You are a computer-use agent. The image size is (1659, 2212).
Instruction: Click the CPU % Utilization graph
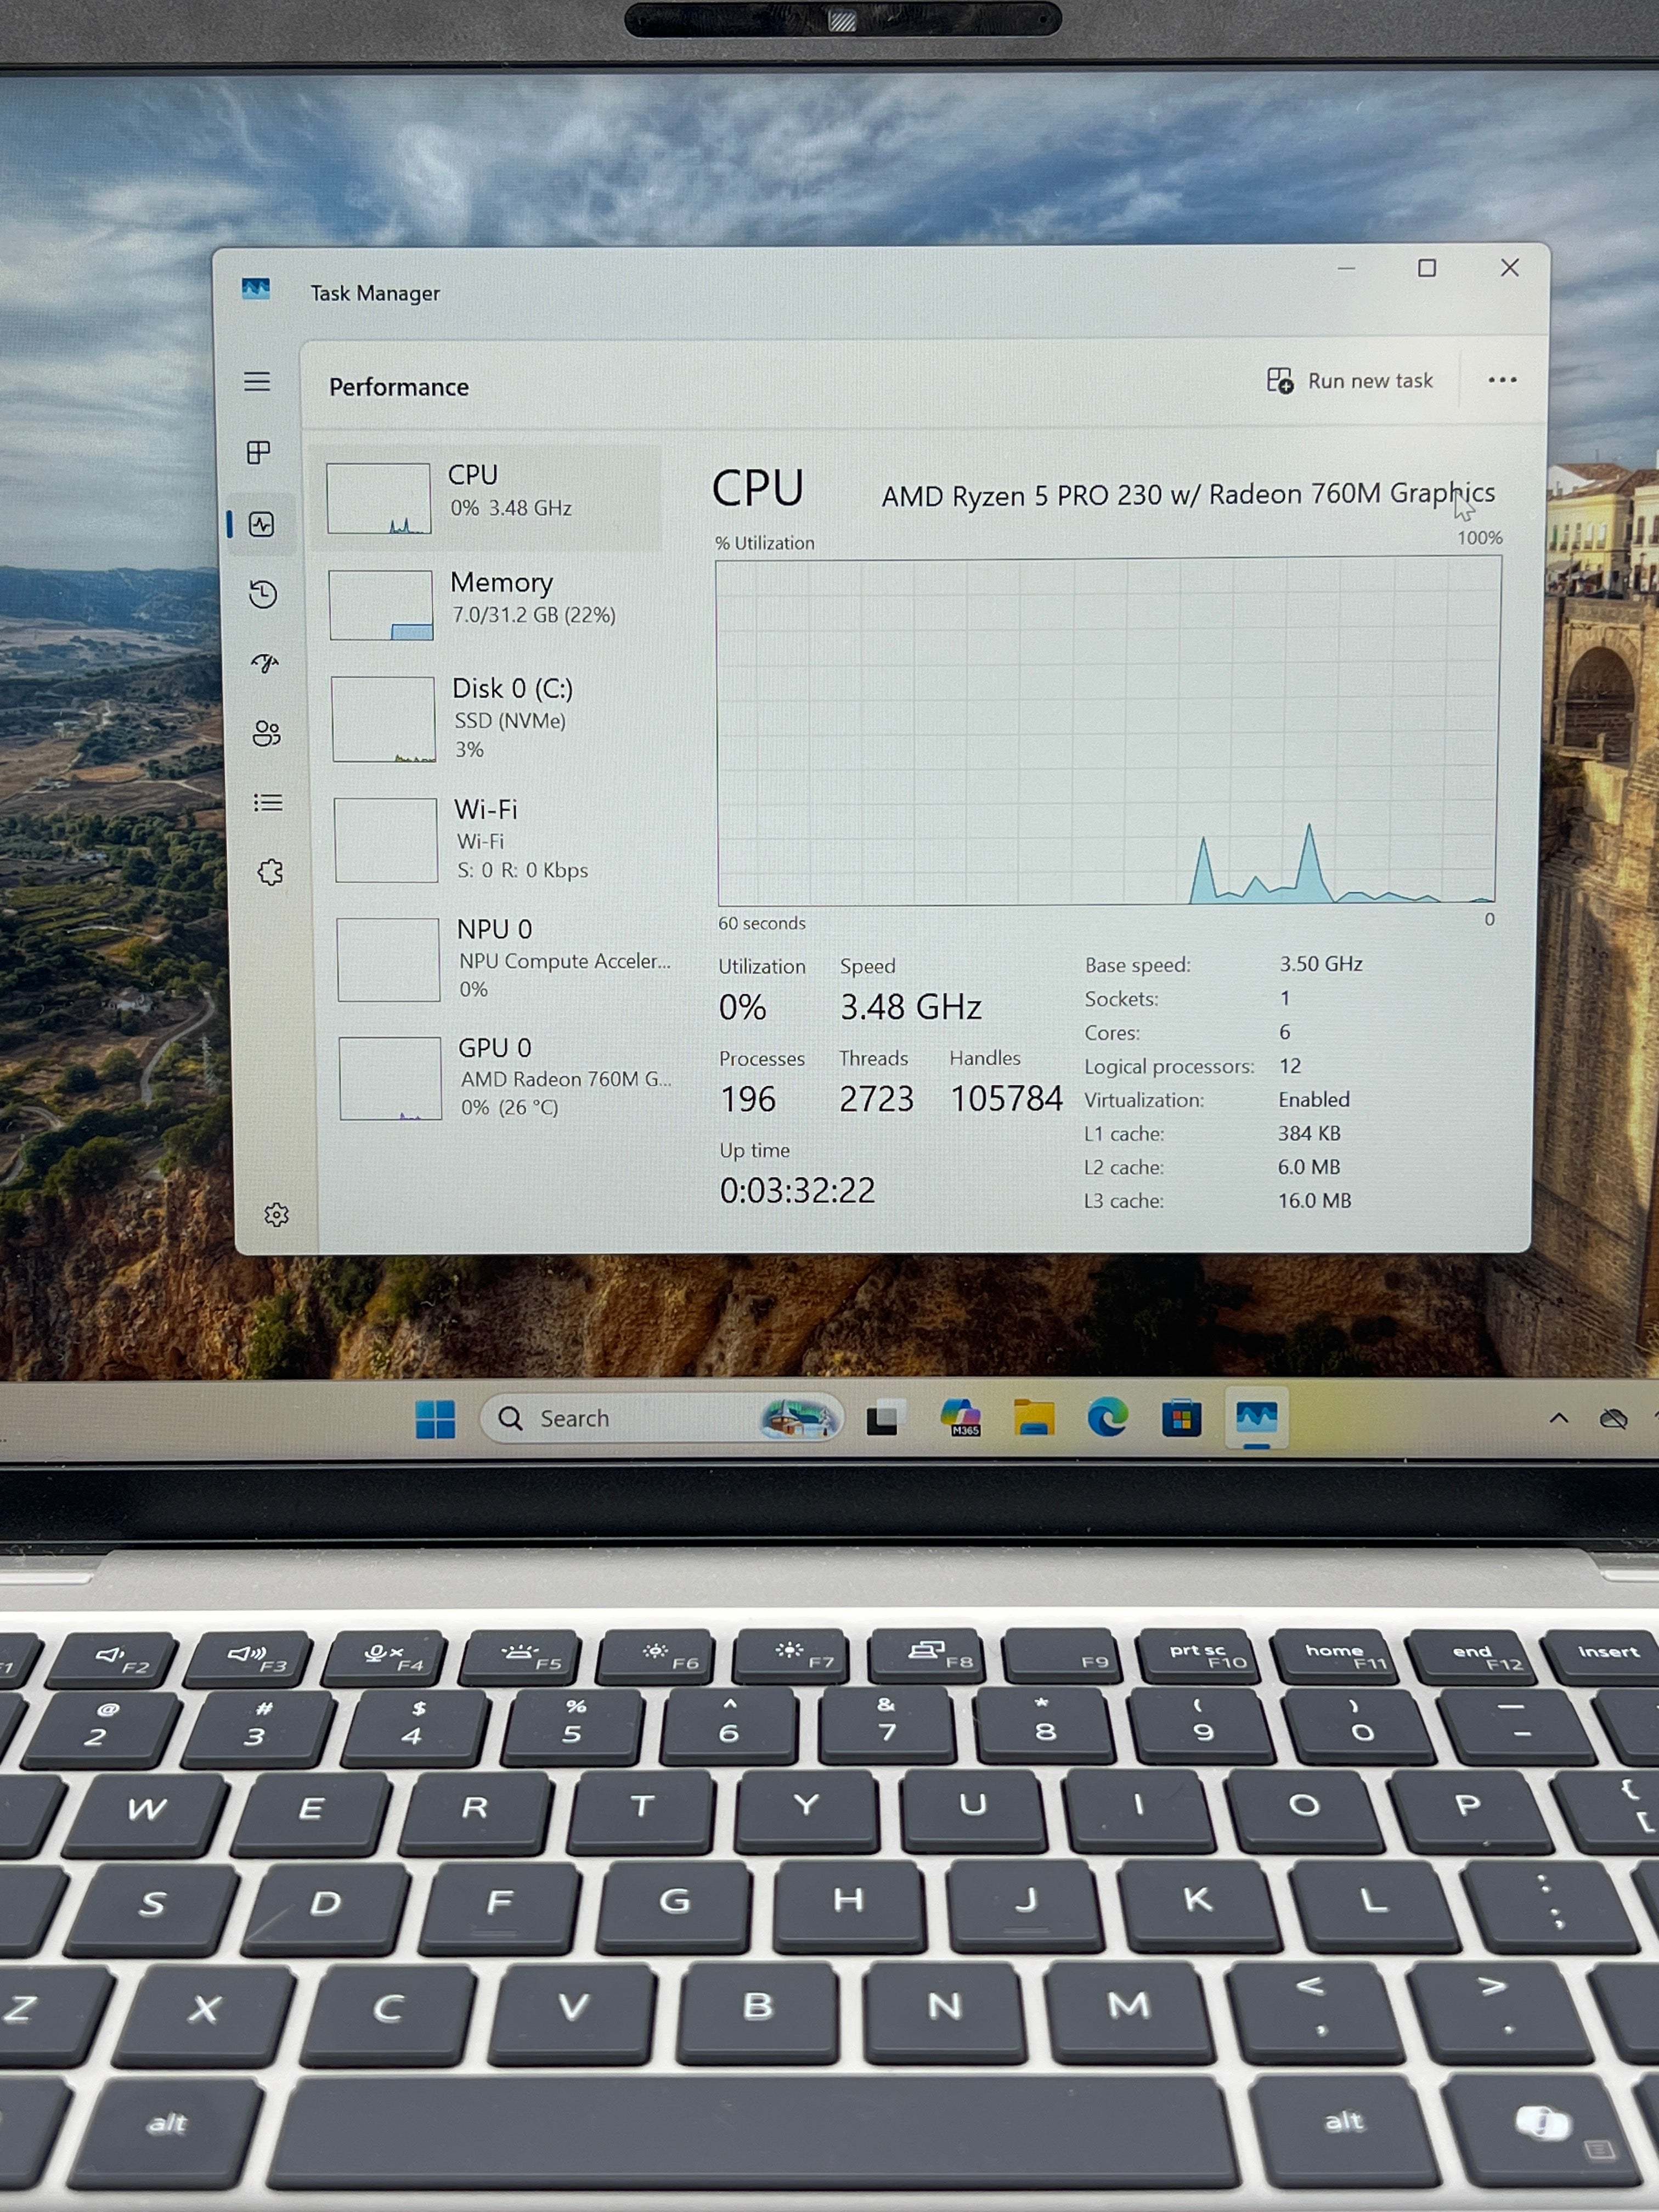click(x=1108, y=732)
